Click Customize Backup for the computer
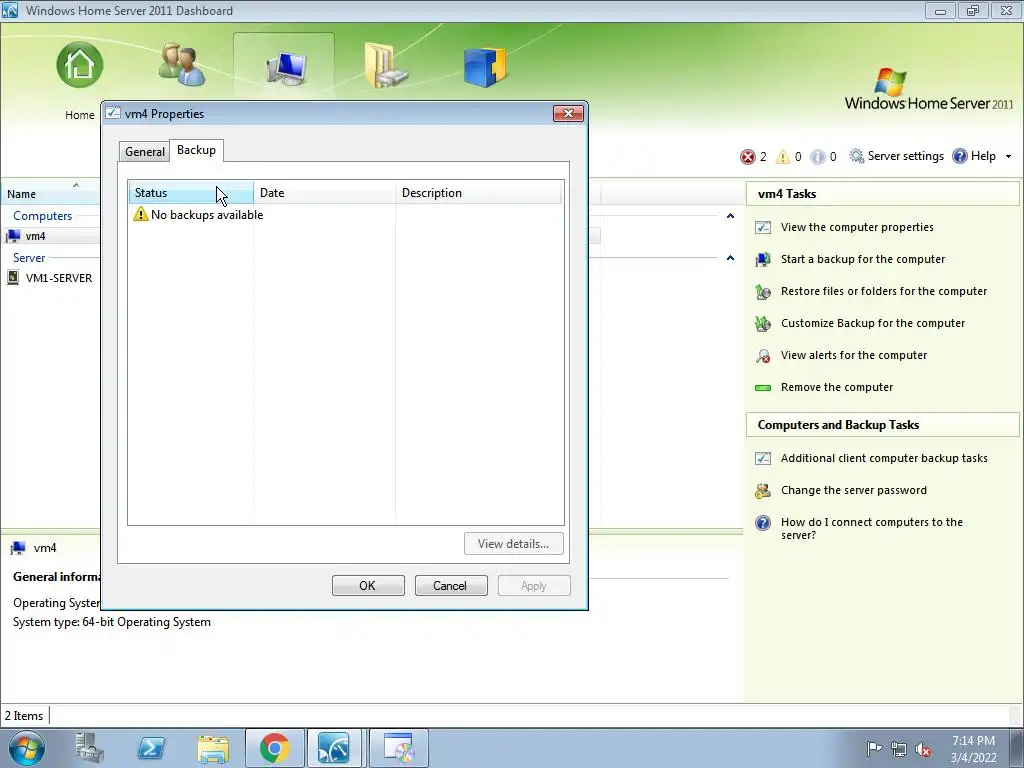The height and width of the screenshot is (768, 1024). click(x=872, y=323)
